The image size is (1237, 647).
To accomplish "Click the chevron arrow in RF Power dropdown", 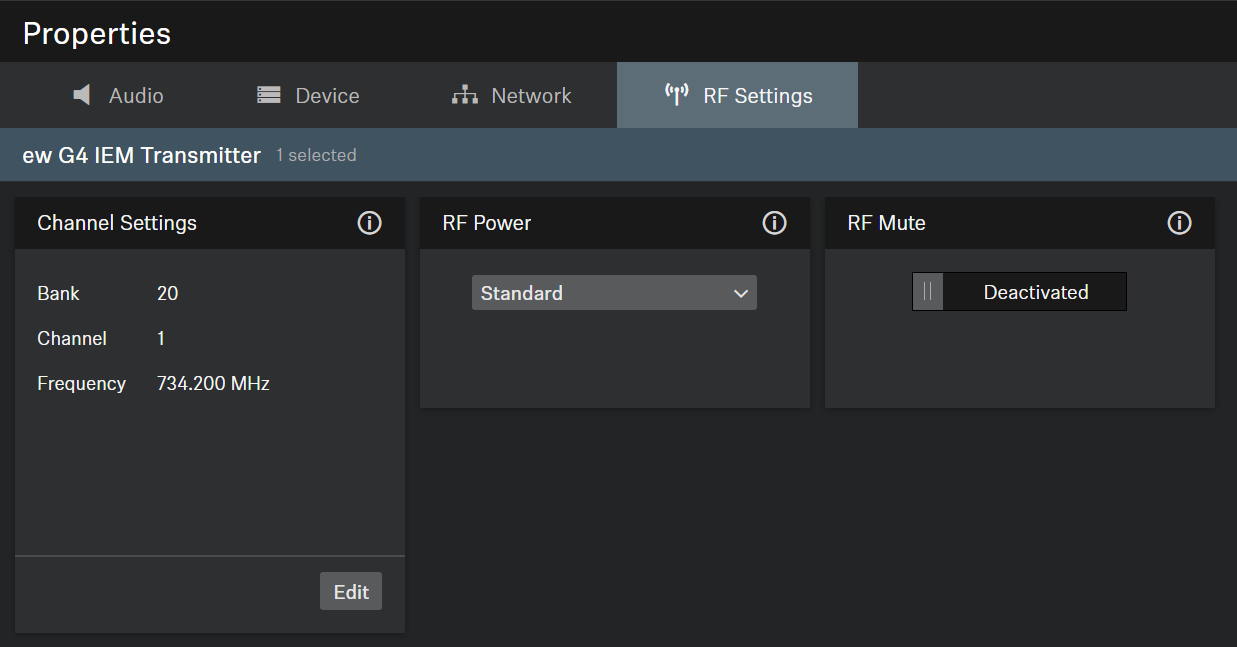I will pos(741,294).
